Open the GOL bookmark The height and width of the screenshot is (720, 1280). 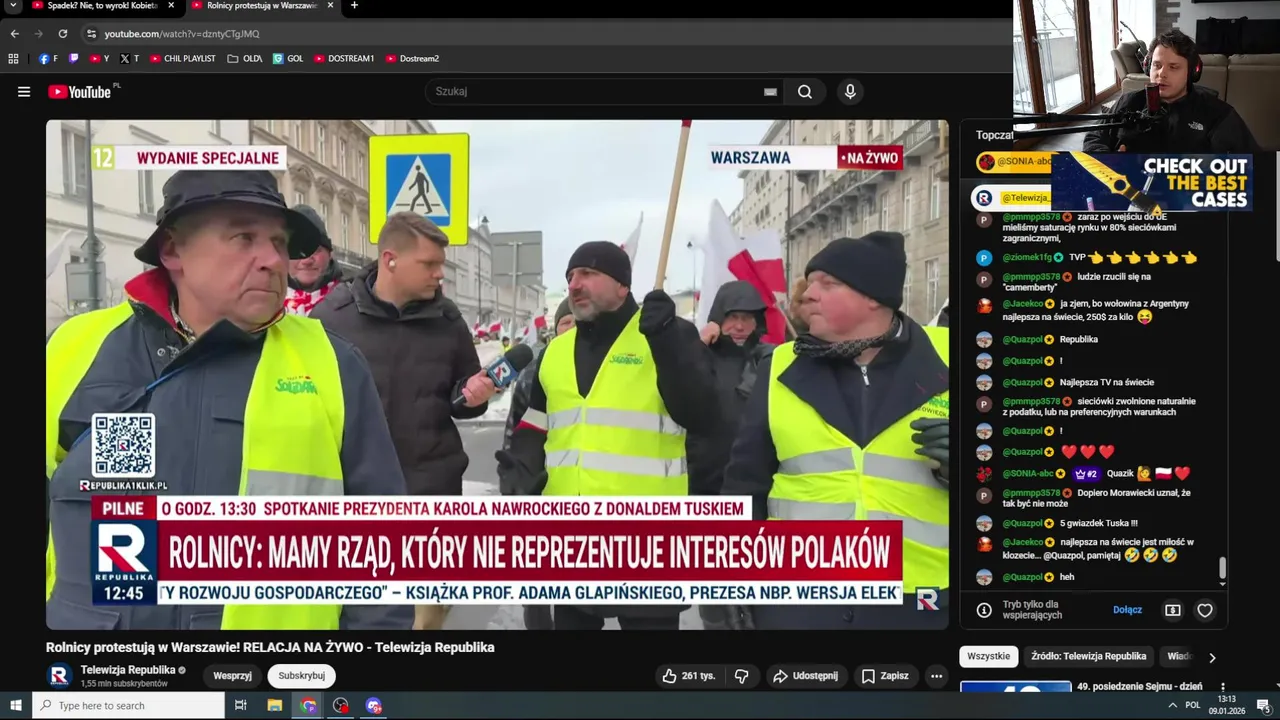(x=288, y=59)
